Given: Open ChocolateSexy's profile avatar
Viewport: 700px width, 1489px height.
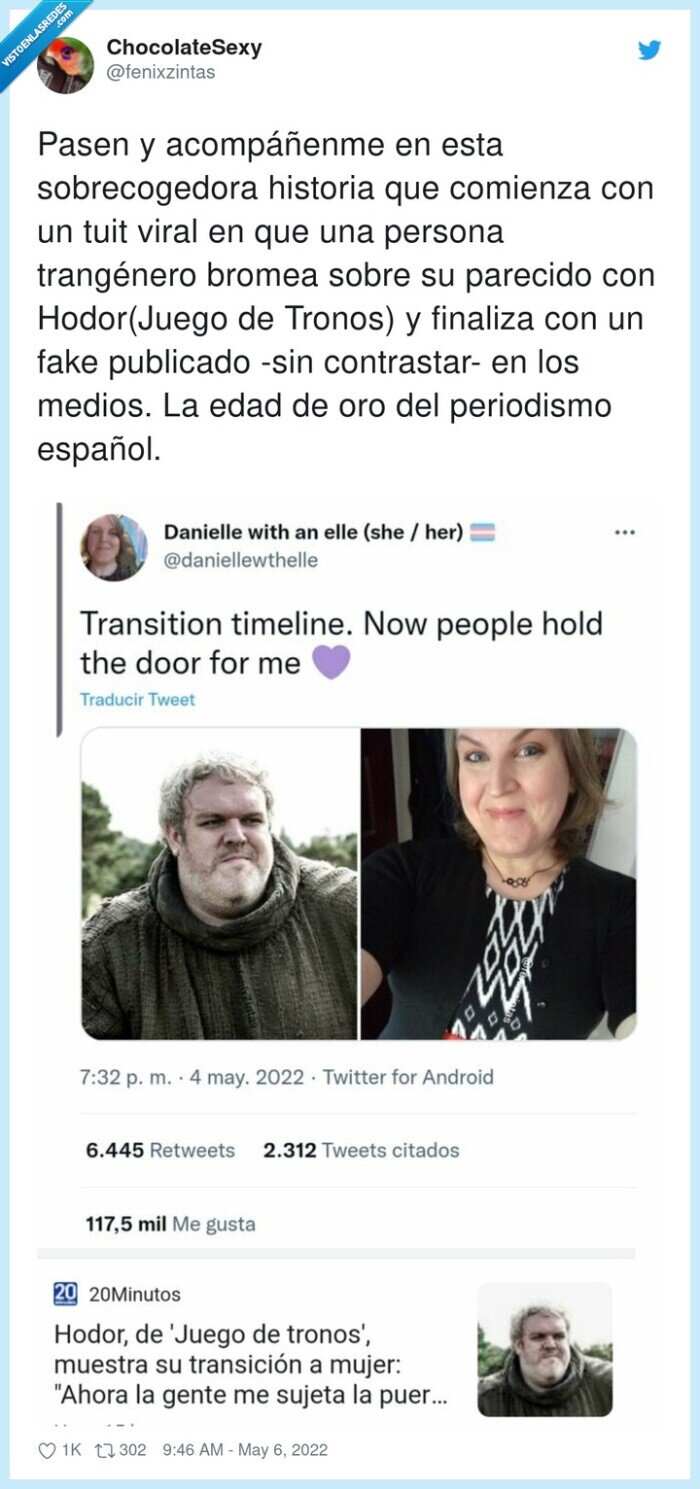Looking at the screenshot, I should (x=65, y=65).
